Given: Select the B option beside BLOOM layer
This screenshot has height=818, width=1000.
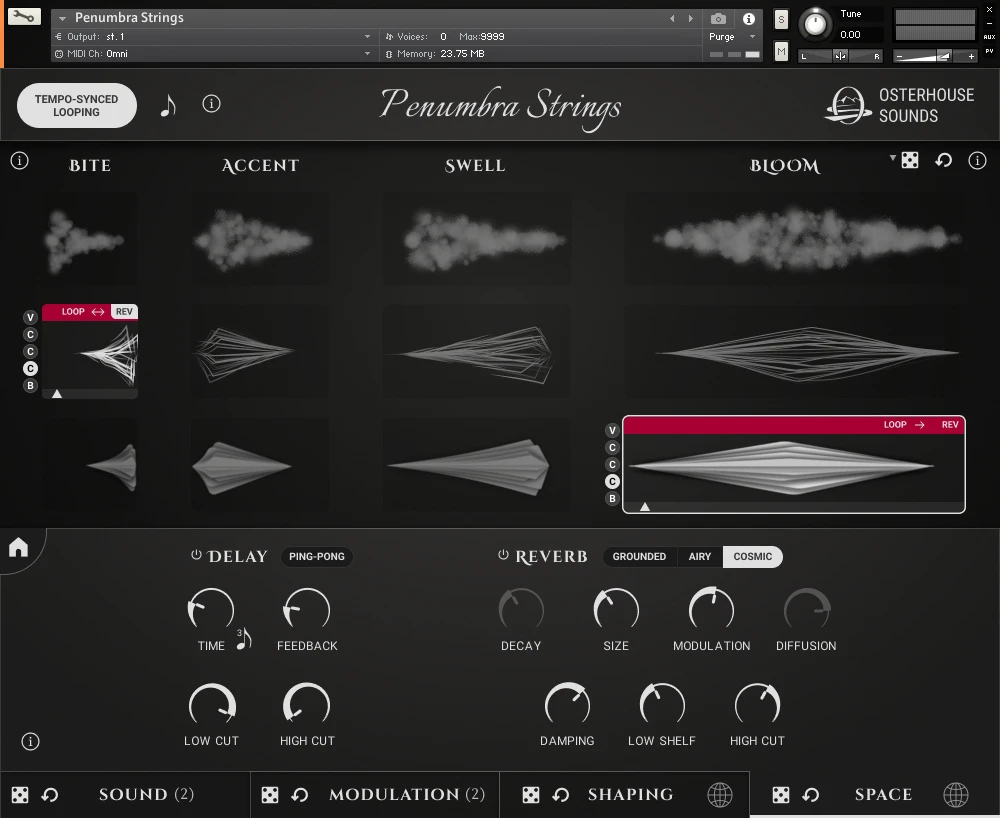Looking at the screenshot, I should click(x=612, y=499).
